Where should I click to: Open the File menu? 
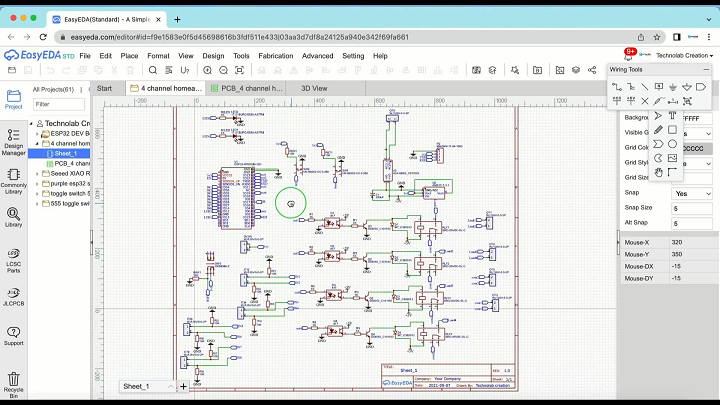coord(85,56)
